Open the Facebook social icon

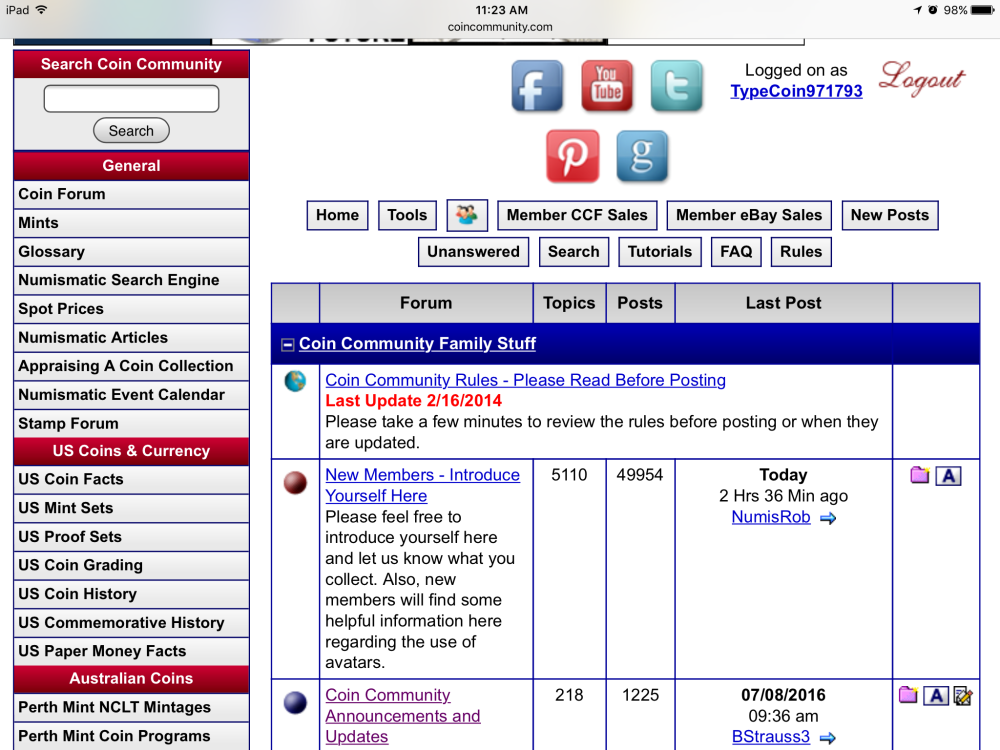537,86
